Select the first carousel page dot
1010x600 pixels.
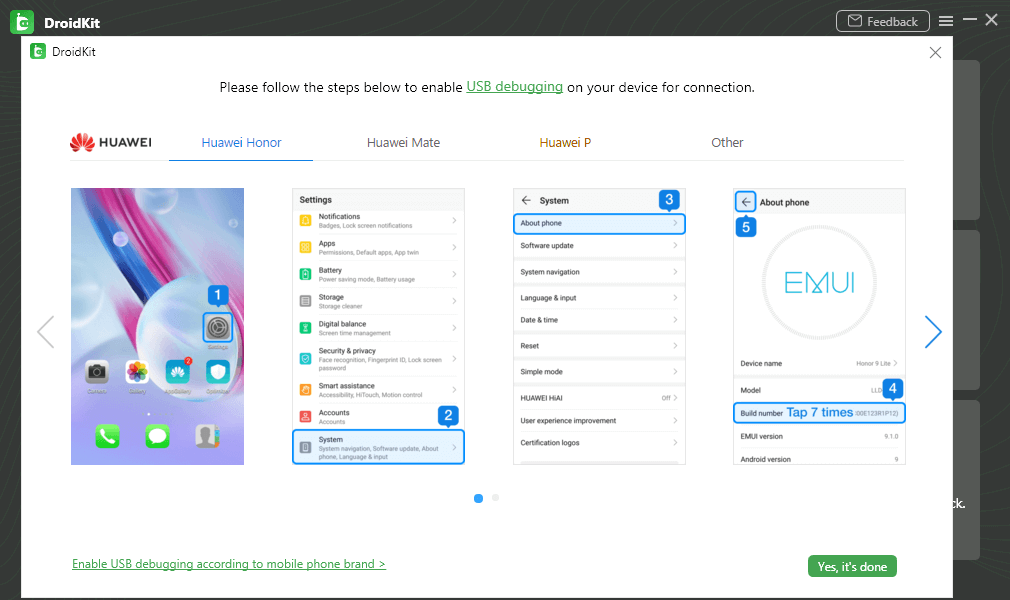click(478, 498)
